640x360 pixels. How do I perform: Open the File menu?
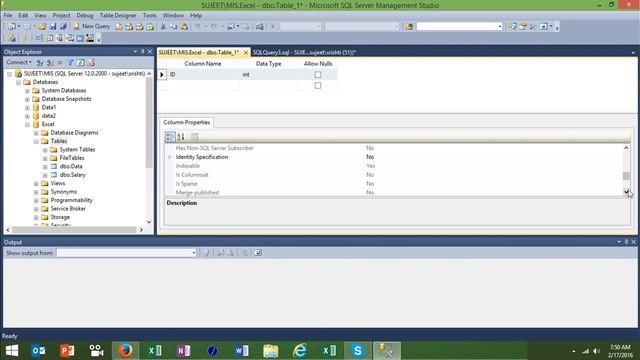[x=8, y=16]
